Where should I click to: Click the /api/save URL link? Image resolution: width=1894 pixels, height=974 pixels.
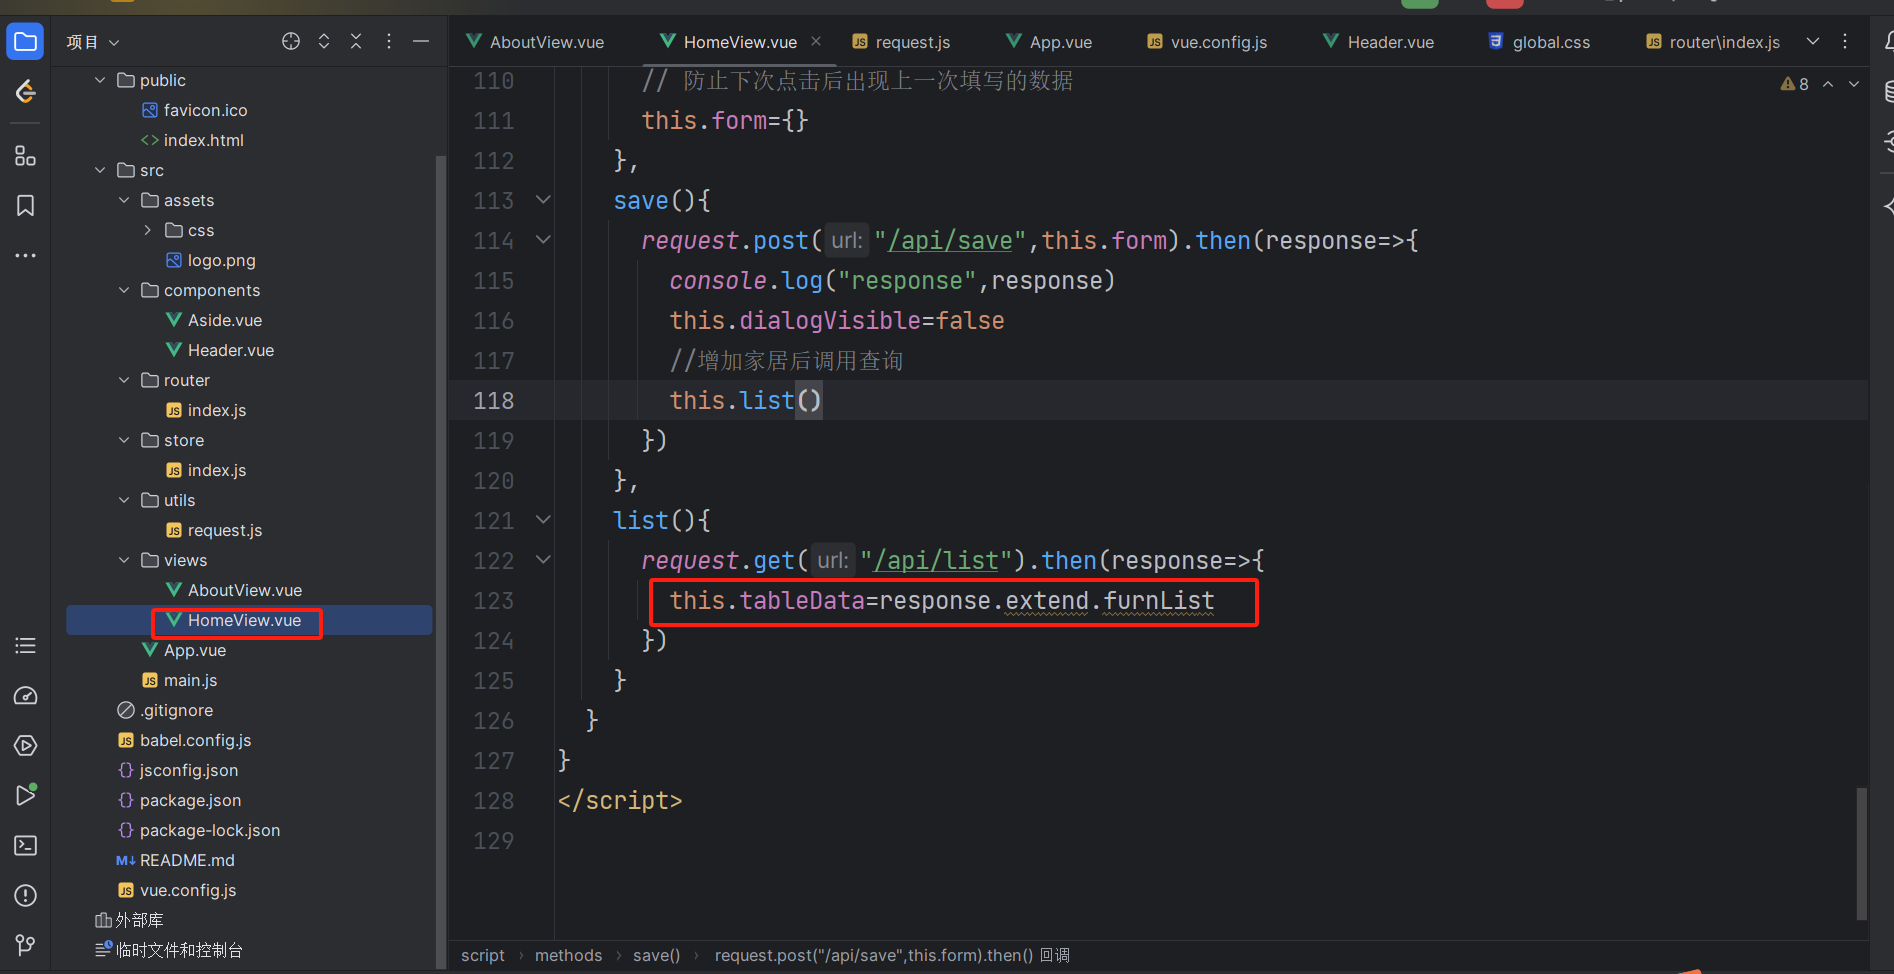click(x=950, y=240)
